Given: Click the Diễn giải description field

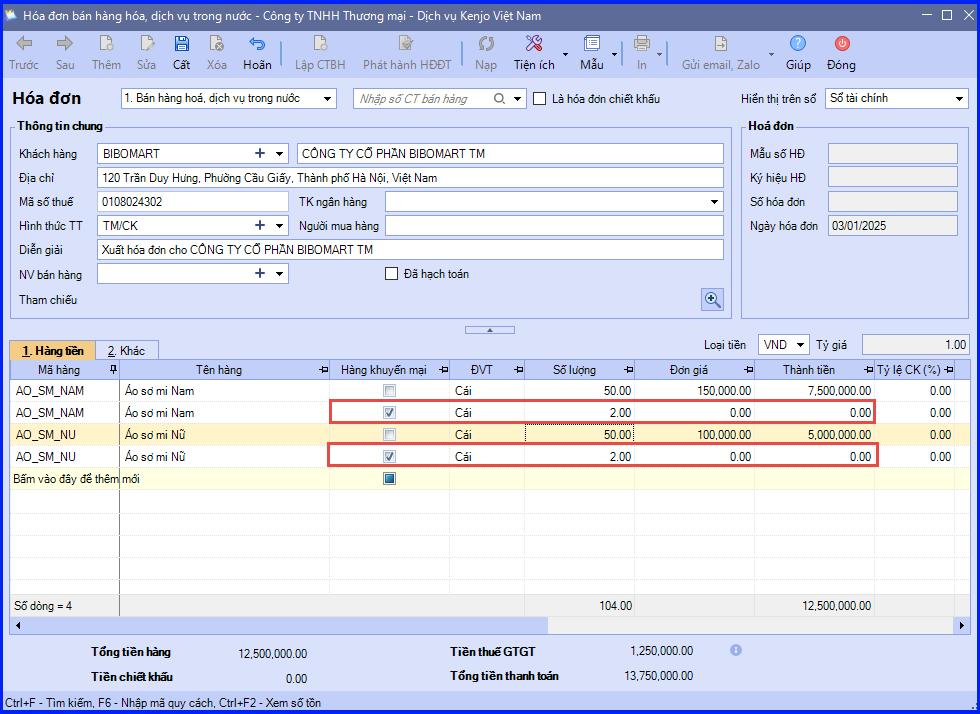Looking at the screenshot, I should [410, 249].
